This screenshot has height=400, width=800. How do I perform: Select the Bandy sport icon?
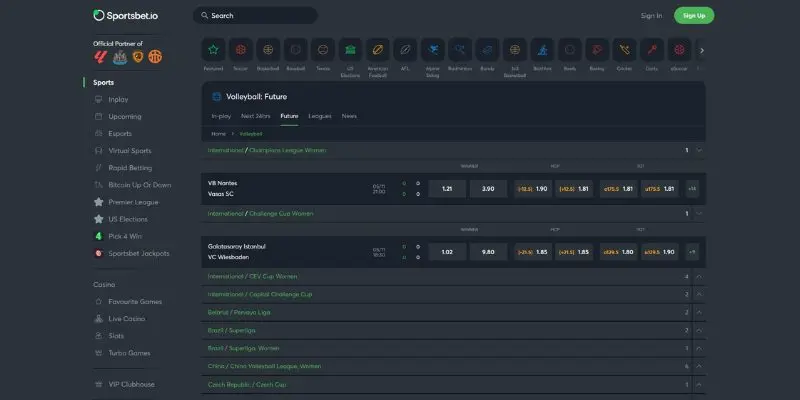point(488,49)
